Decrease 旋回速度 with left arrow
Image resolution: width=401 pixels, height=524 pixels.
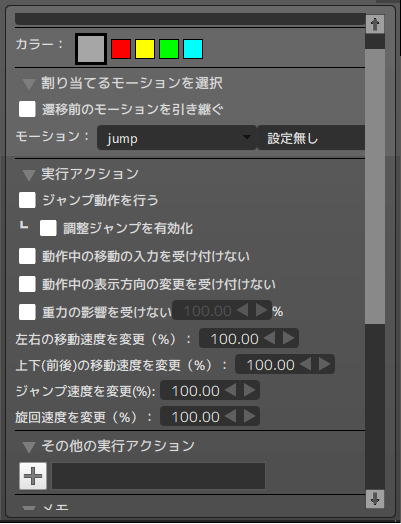pos(231,416)
